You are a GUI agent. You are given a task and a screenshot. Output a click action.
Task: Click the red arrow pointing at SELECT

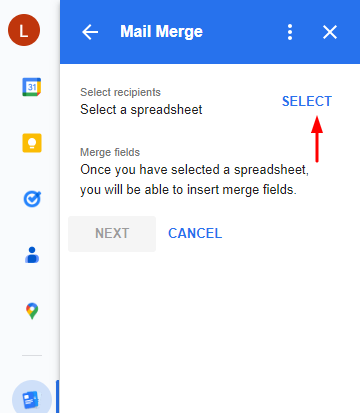pyautogui.click(x=317, y=139)
